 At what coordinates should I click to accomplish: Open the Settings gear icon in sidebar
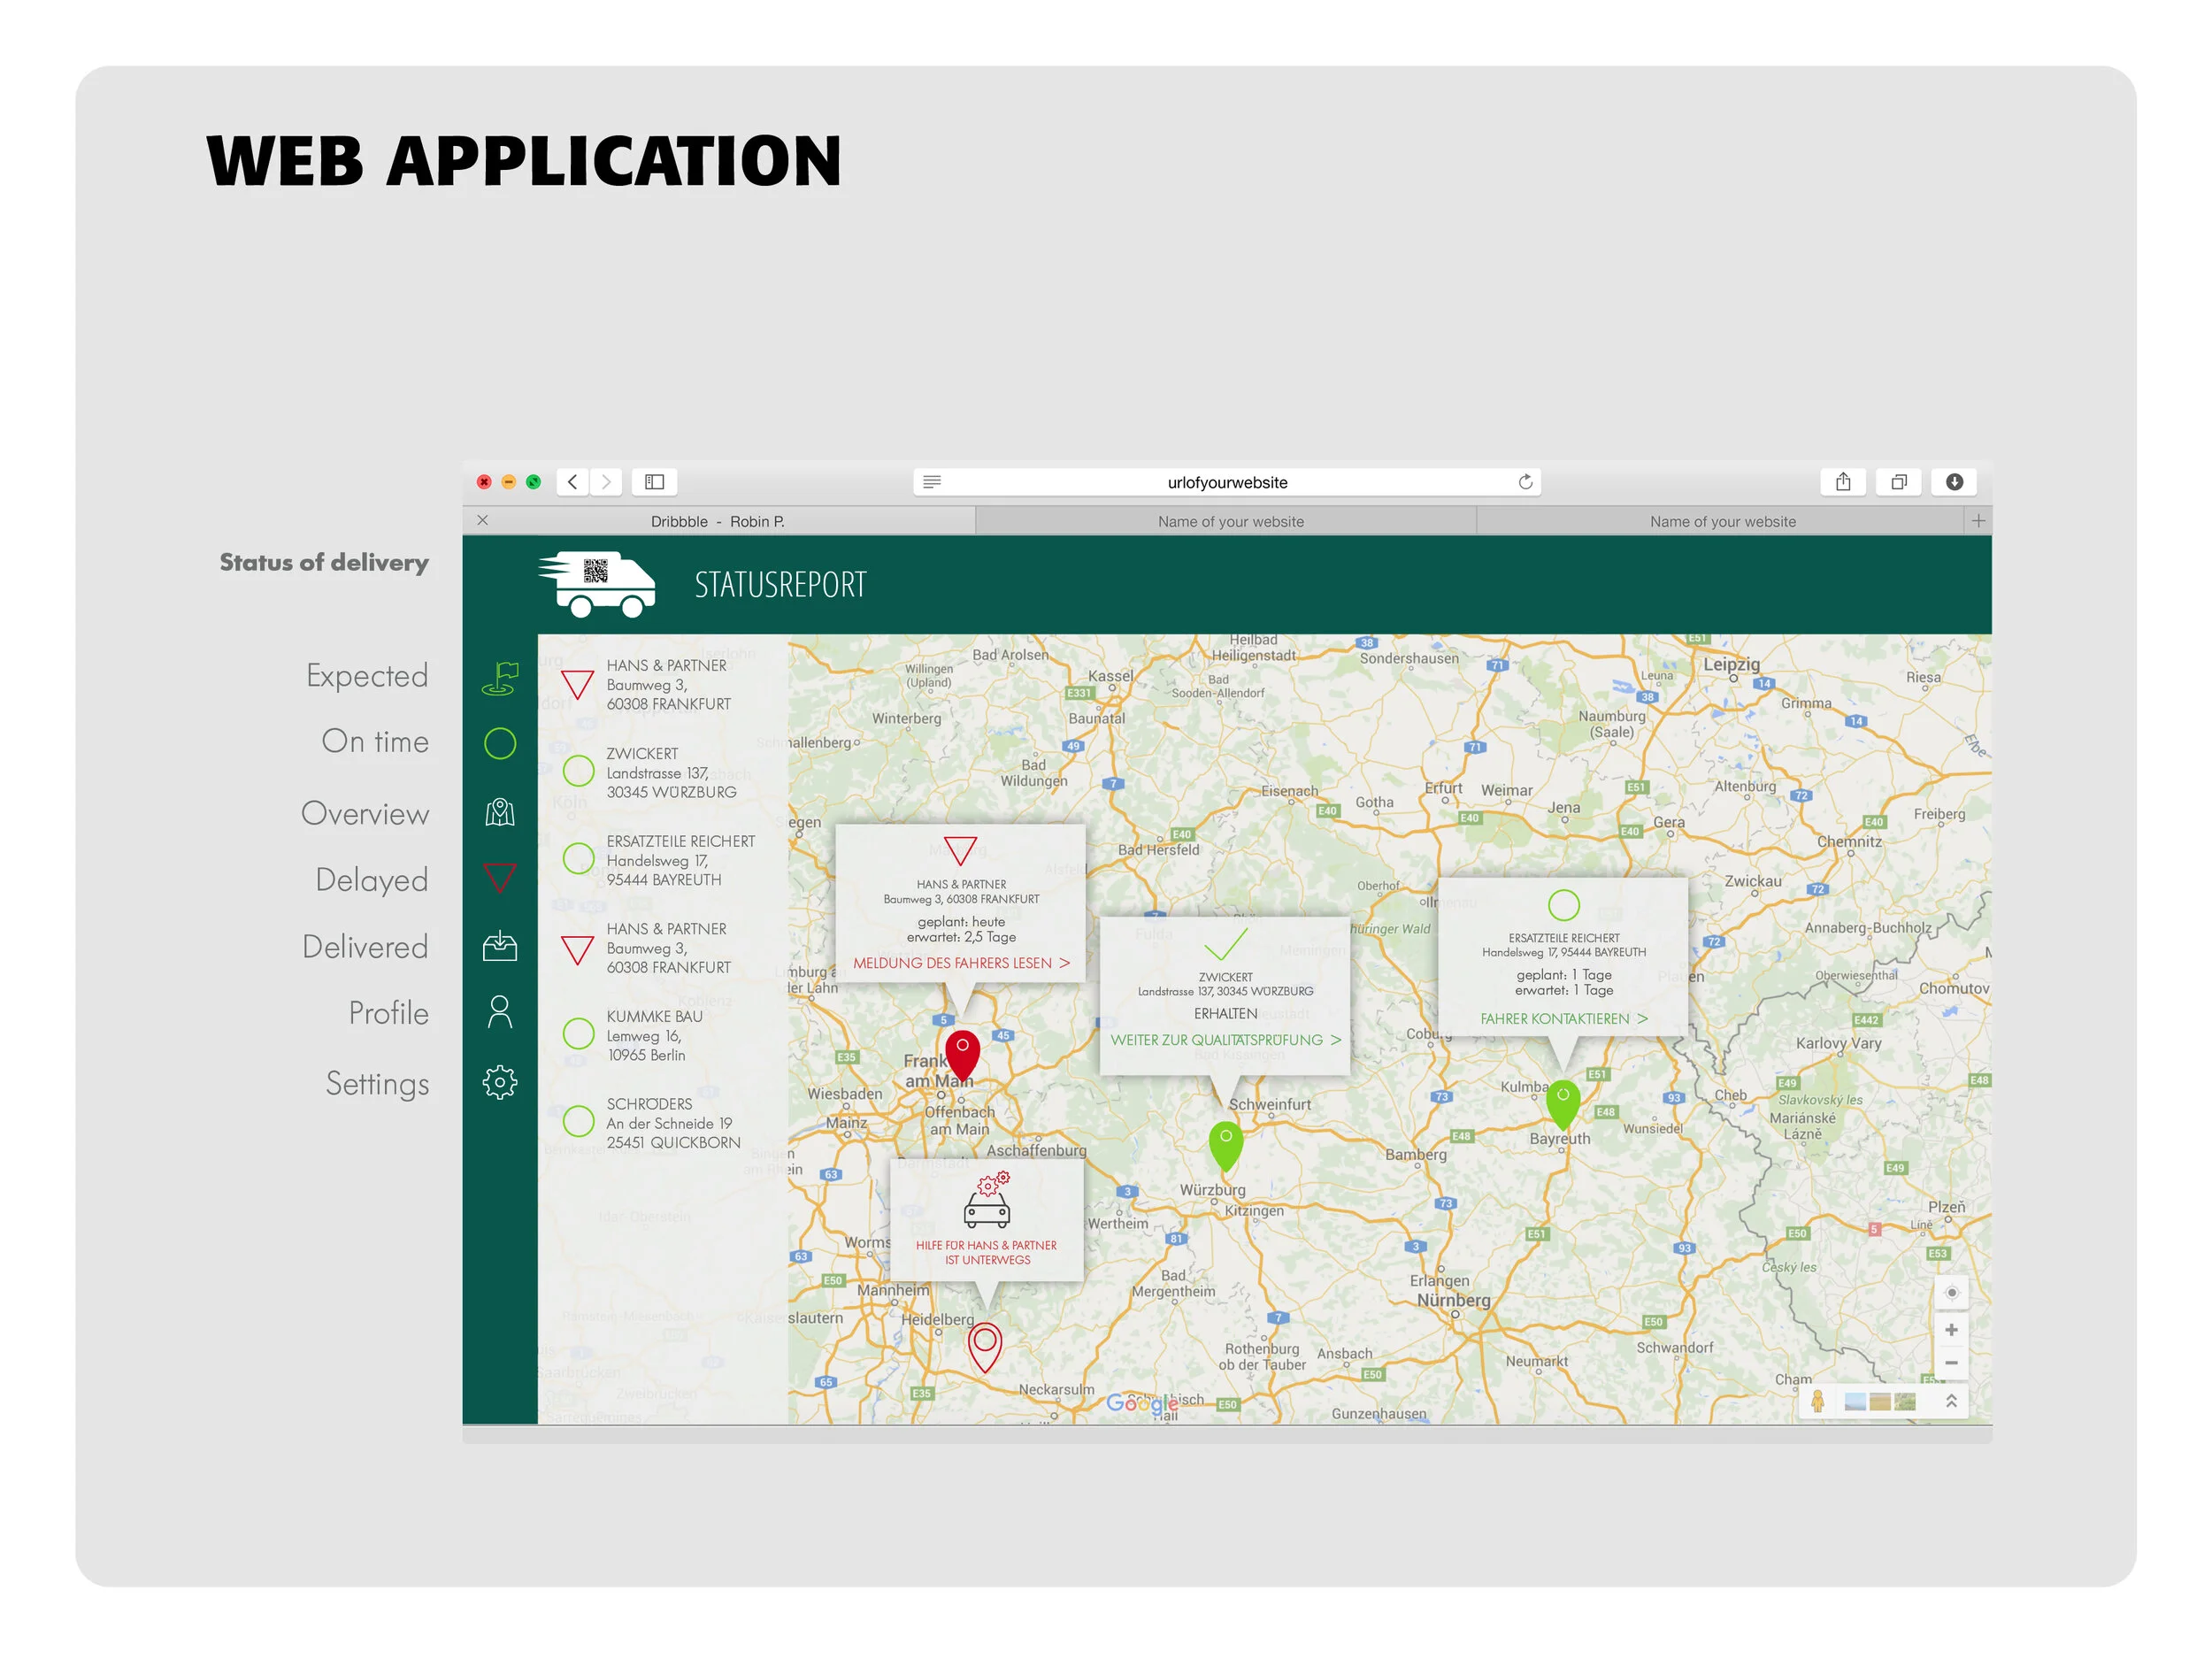(500, 1082)
